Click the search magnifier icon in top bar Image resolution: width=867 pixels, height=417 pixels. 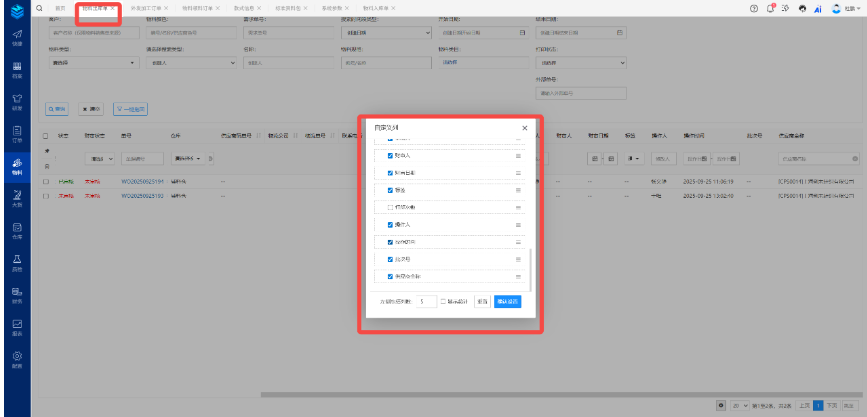coord(39,8)
